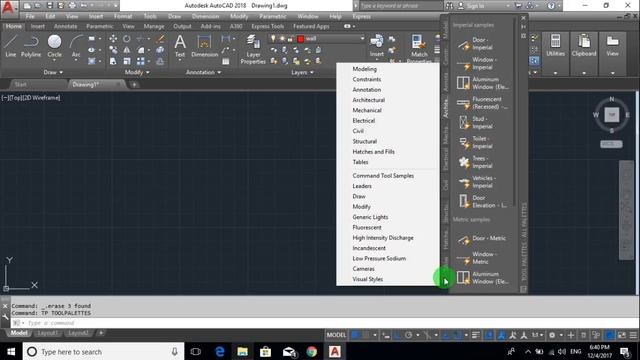Switch to the Annotate ribbon tab
This screenshot has height=360, width=640.
(x=65, y=26)
